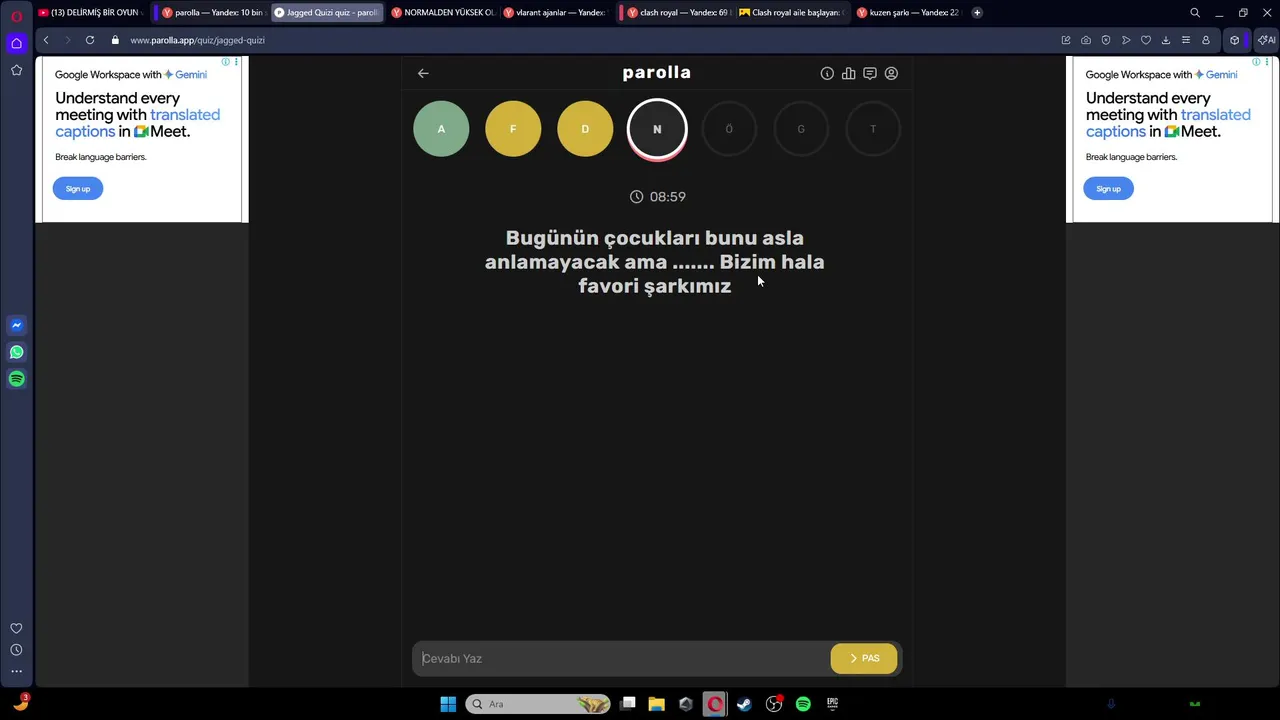Click the 08:59 countdown timer
1280x720 pixels.
[x=658, y=197]
